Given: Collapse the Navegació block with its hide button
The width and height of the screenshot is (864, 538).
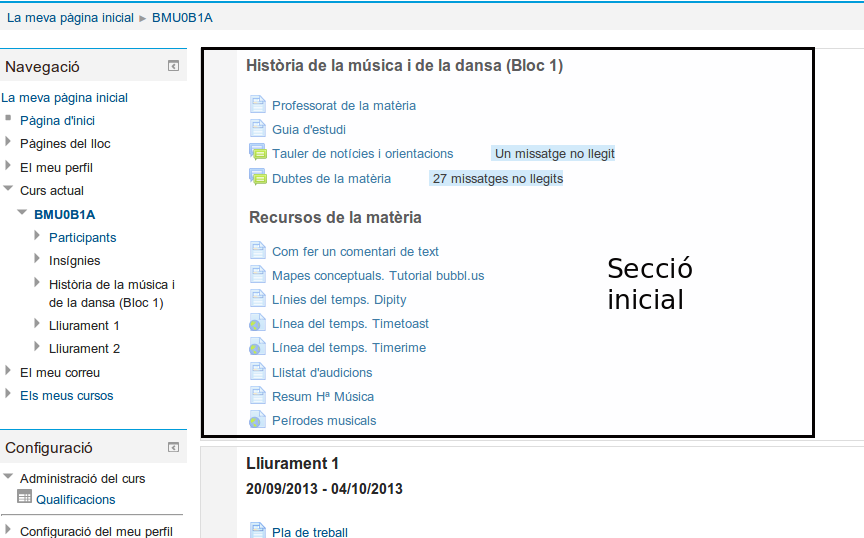Looking at the screenshot, I should [173, 66].
